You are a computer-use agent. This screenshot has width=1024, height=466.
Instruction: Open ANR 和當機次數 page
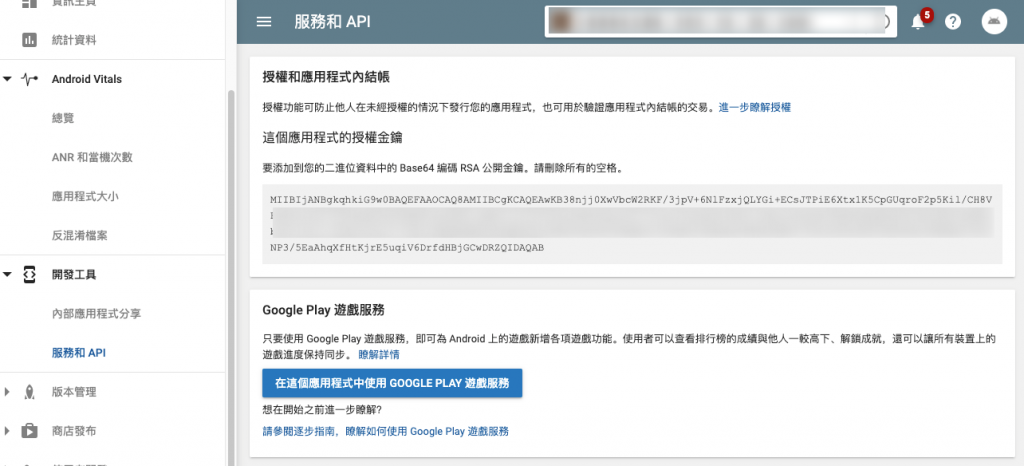tap(92, 157)
